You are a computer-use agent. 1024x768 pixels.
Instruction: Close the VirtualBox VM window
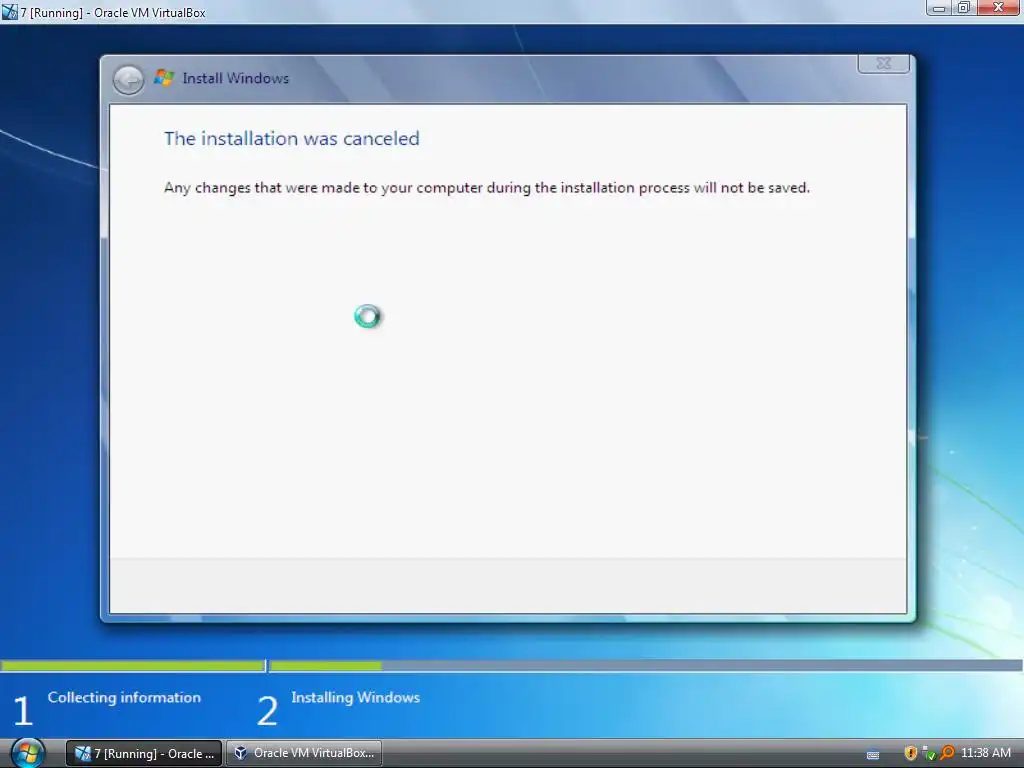point(999,8)
